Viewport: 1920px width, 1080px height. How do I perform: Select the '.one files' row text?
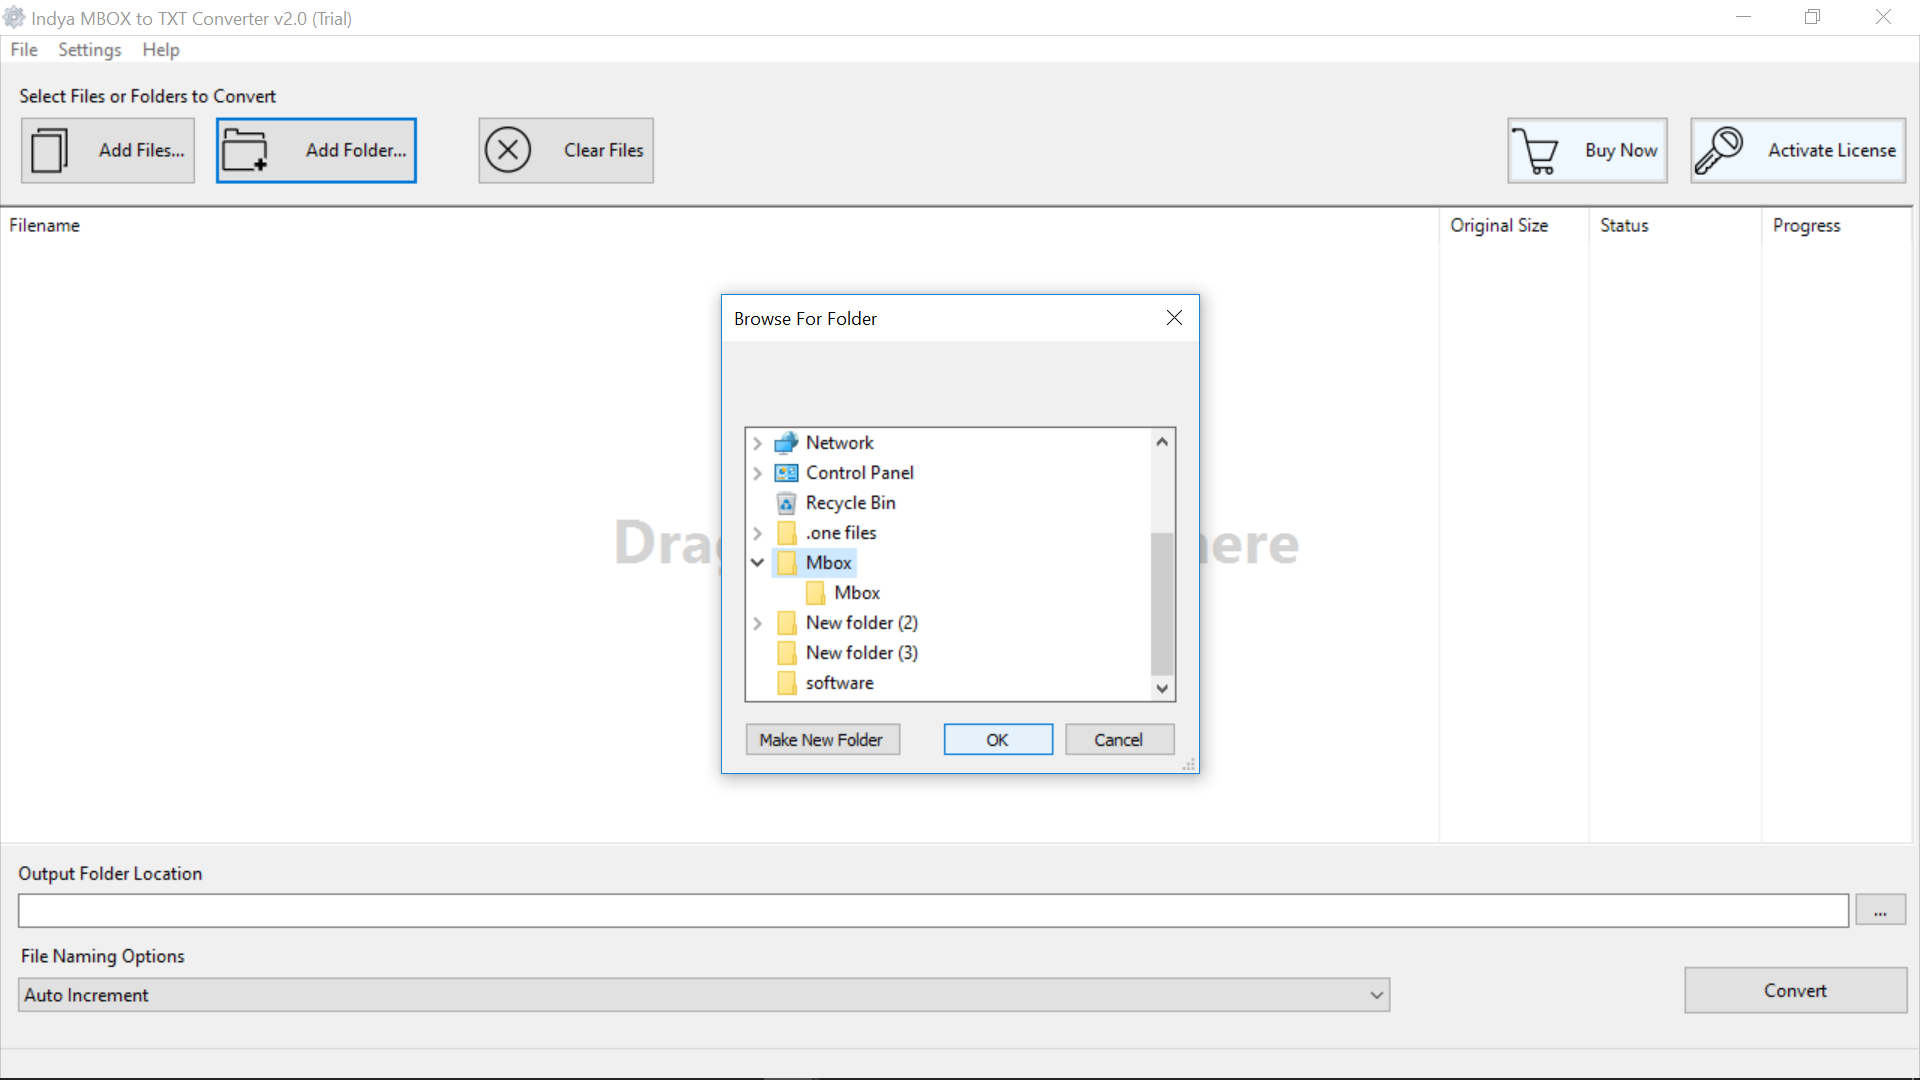click(x=841, y=532)
